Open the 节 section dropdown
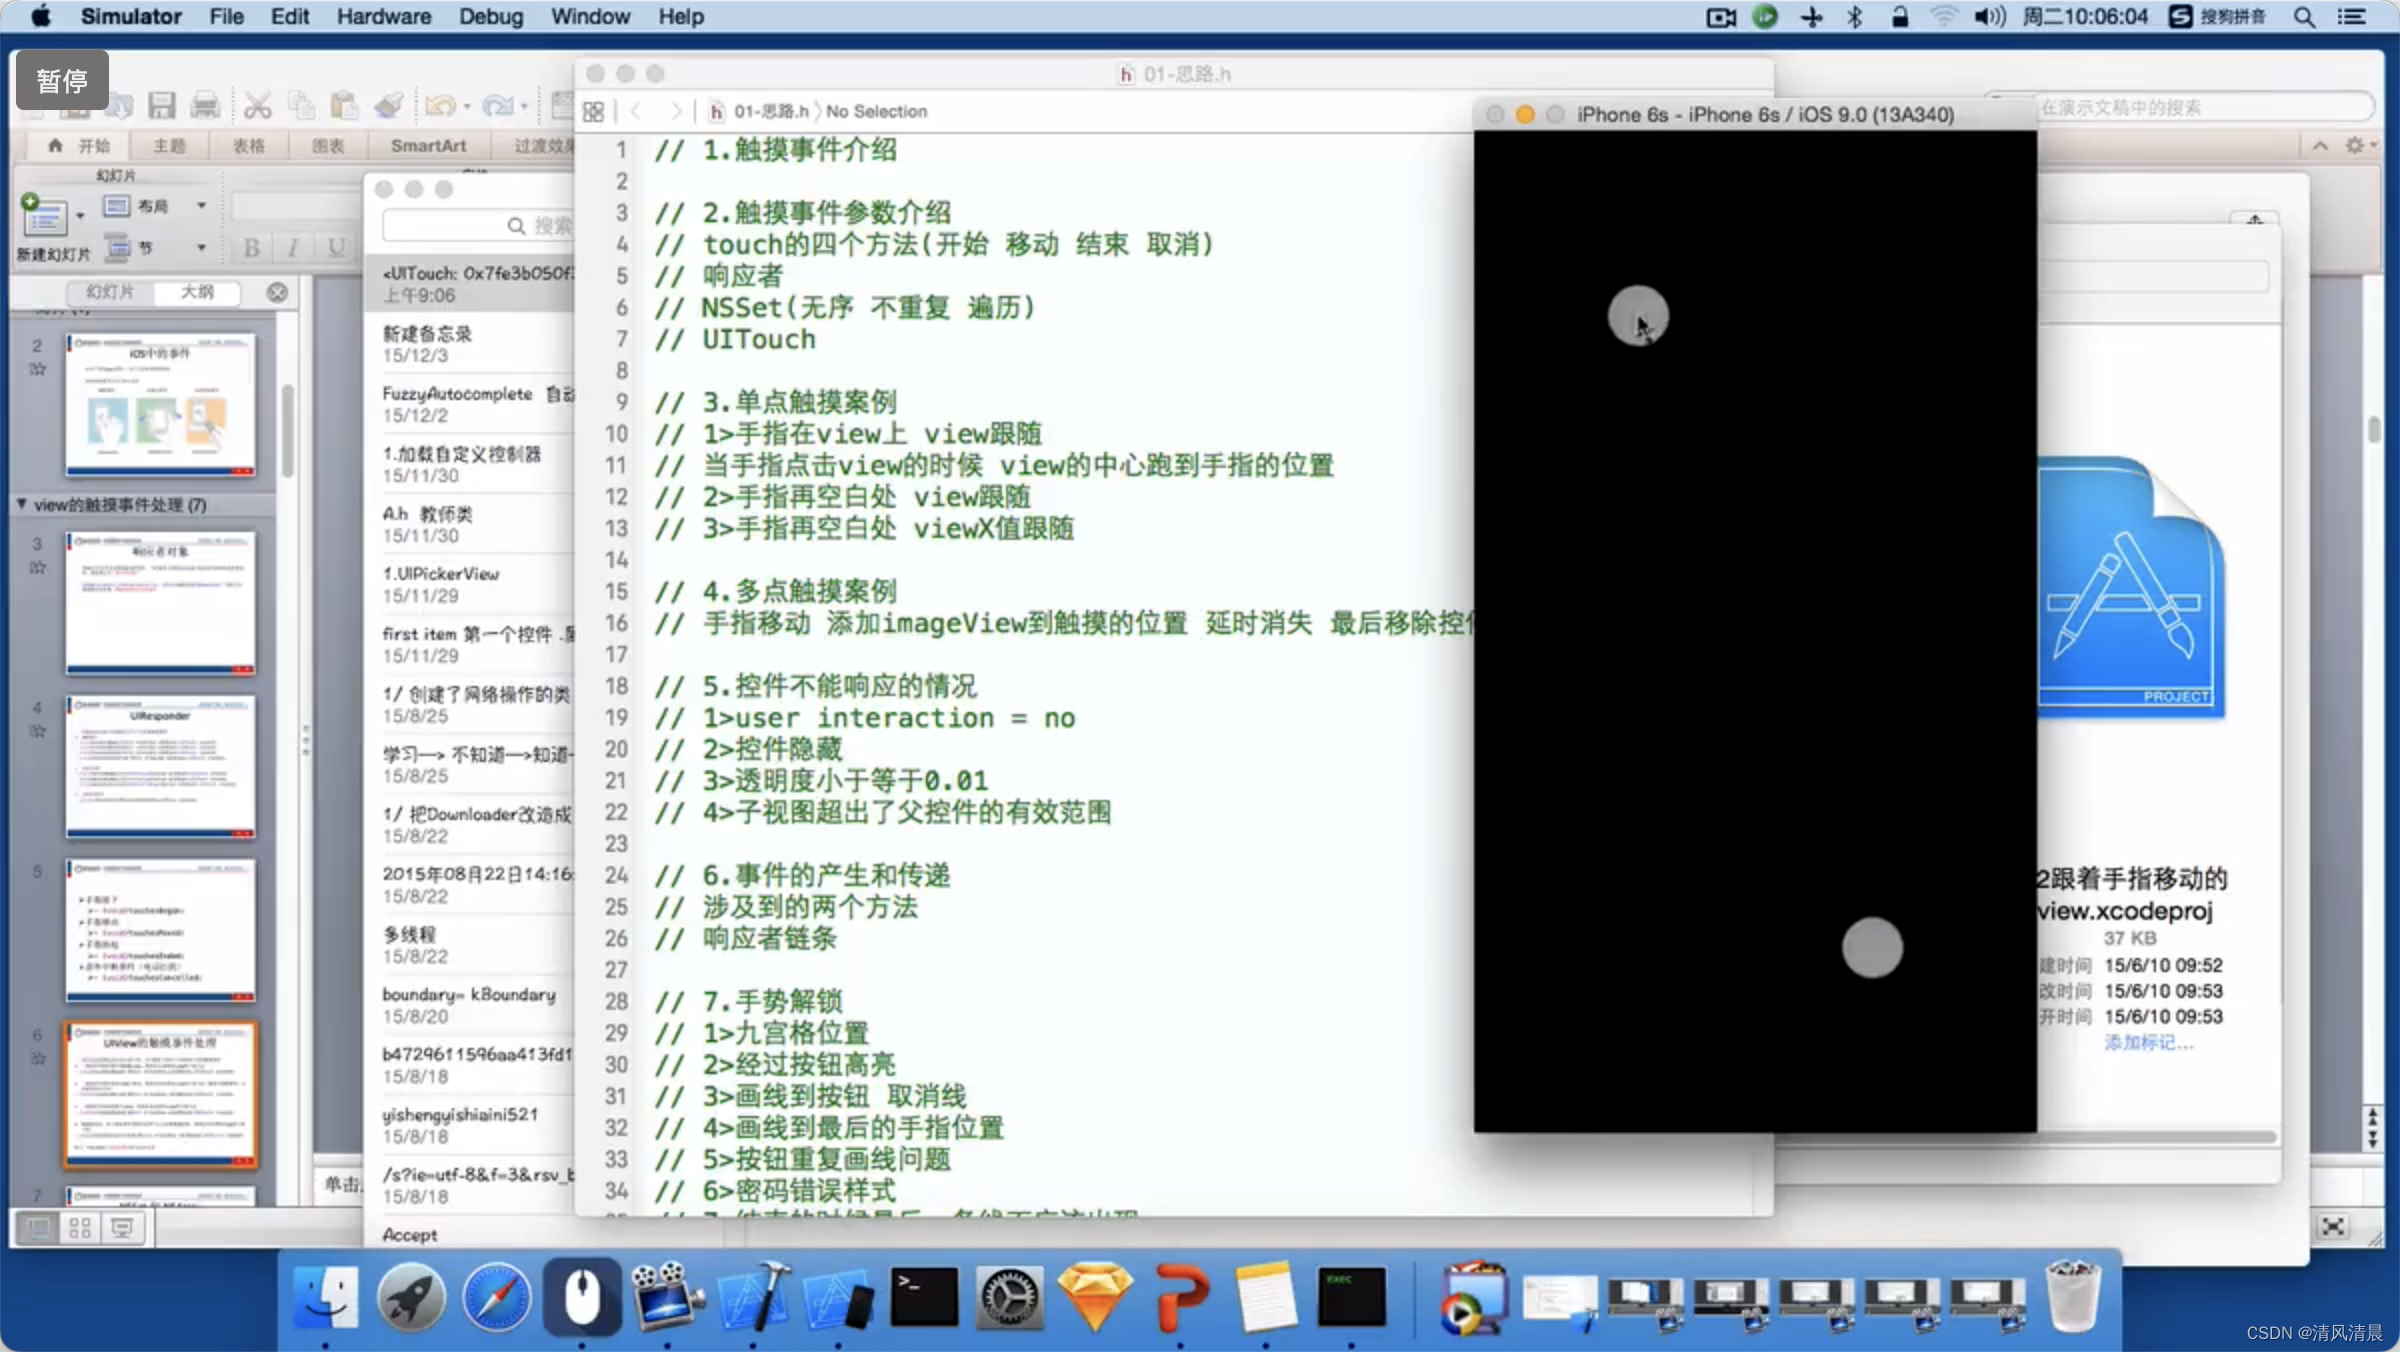Image resolution: width=2400 pixels, height=1352 pixels. (200, 248)
